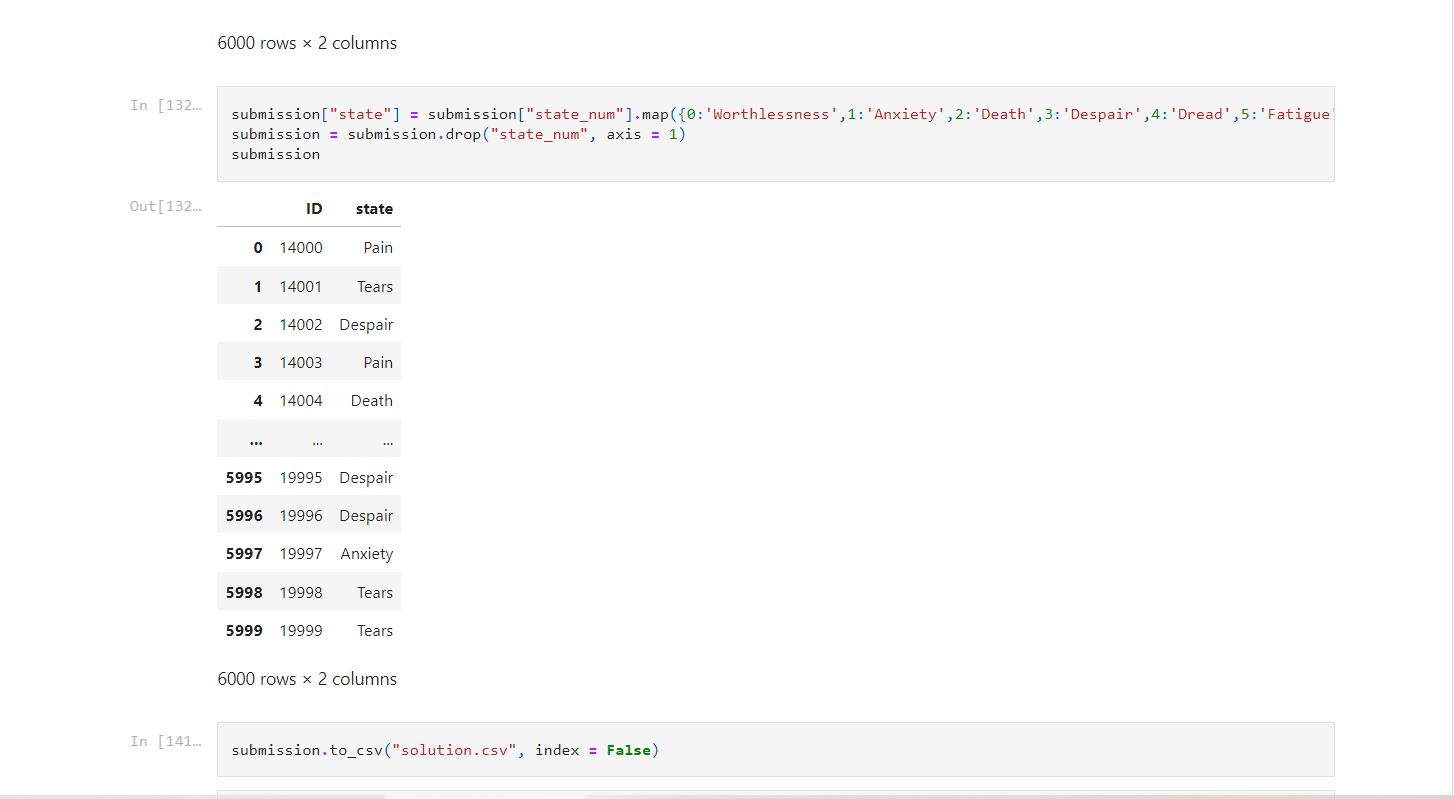
Task: Click the Tears state in row 5999
Action: [x=375, y=630]
